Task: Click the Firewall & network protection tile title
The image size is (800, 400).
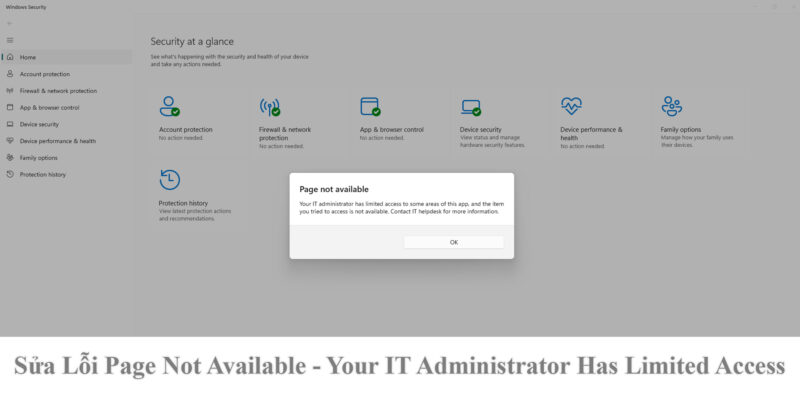Action: 285,134
